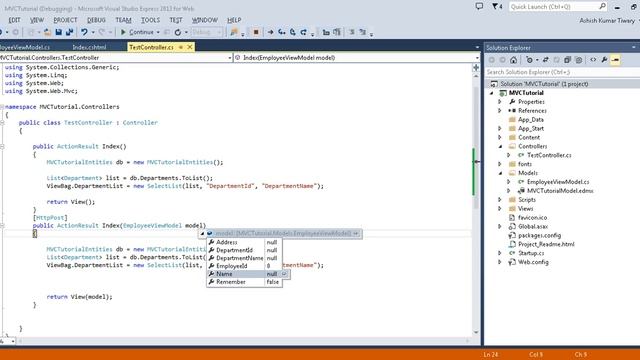
Task: Click the Restart debugging icon
Action: tap(178, 32)
